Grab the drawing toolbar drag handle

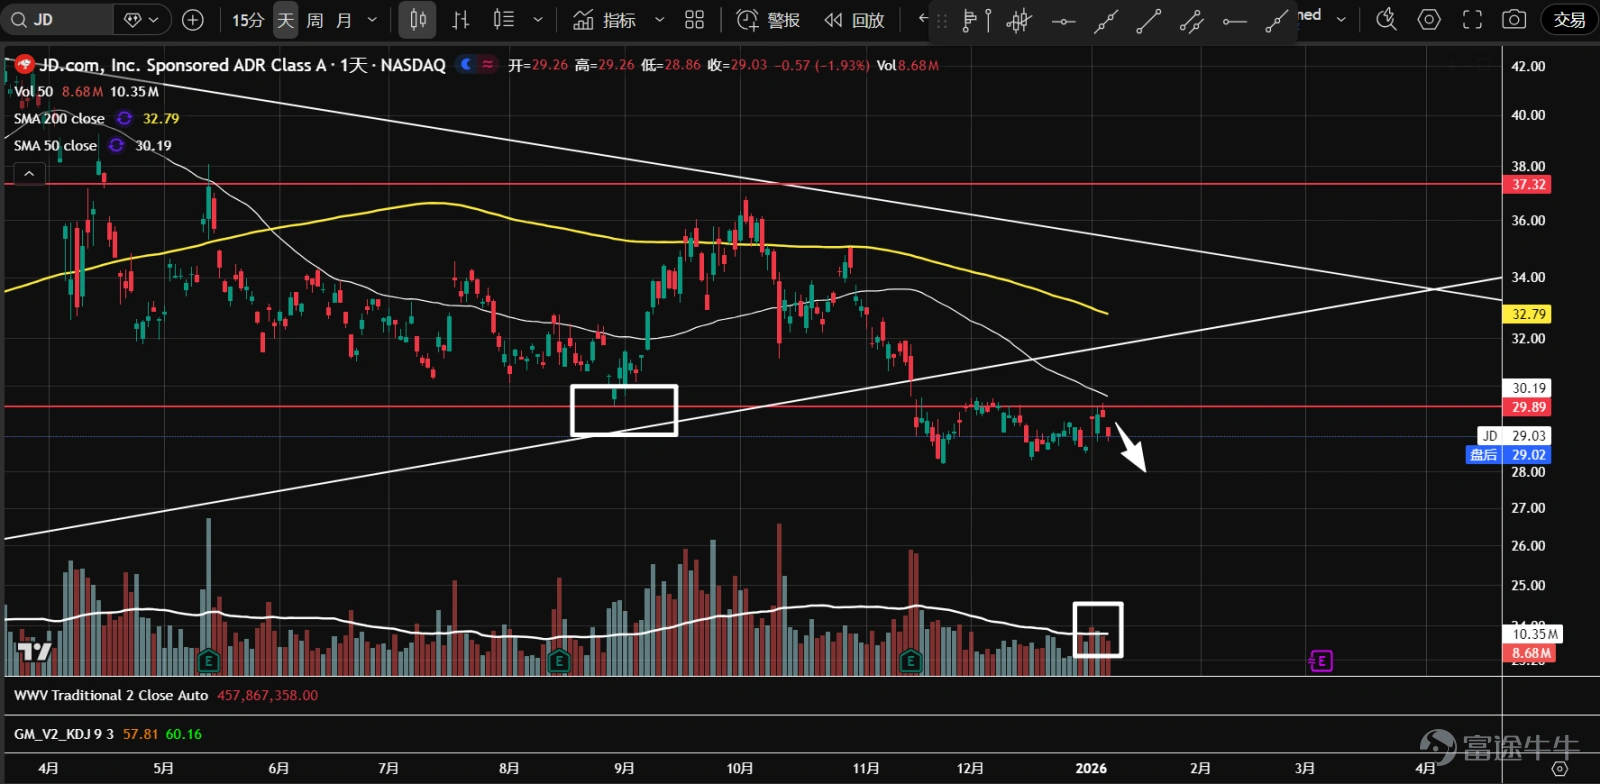tap(941, 21)
